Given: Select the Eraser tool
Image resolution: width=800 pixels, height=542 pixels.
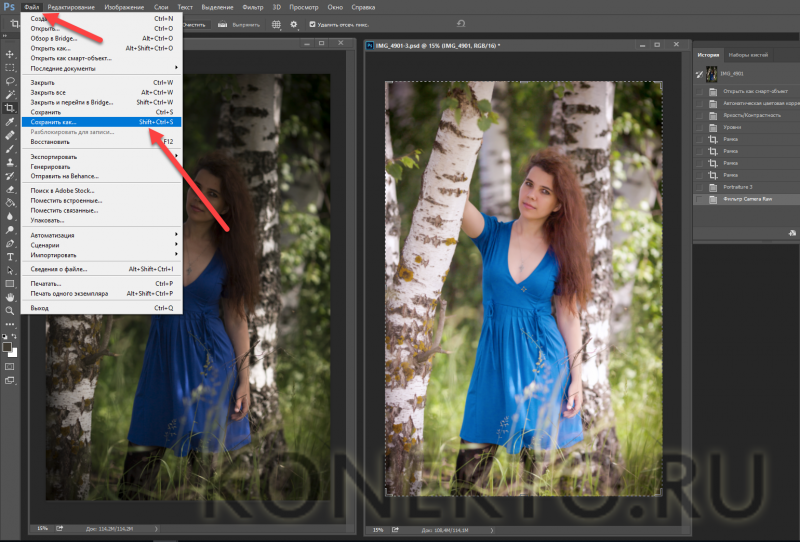Looking at the screenshot, I should point(10,189).
